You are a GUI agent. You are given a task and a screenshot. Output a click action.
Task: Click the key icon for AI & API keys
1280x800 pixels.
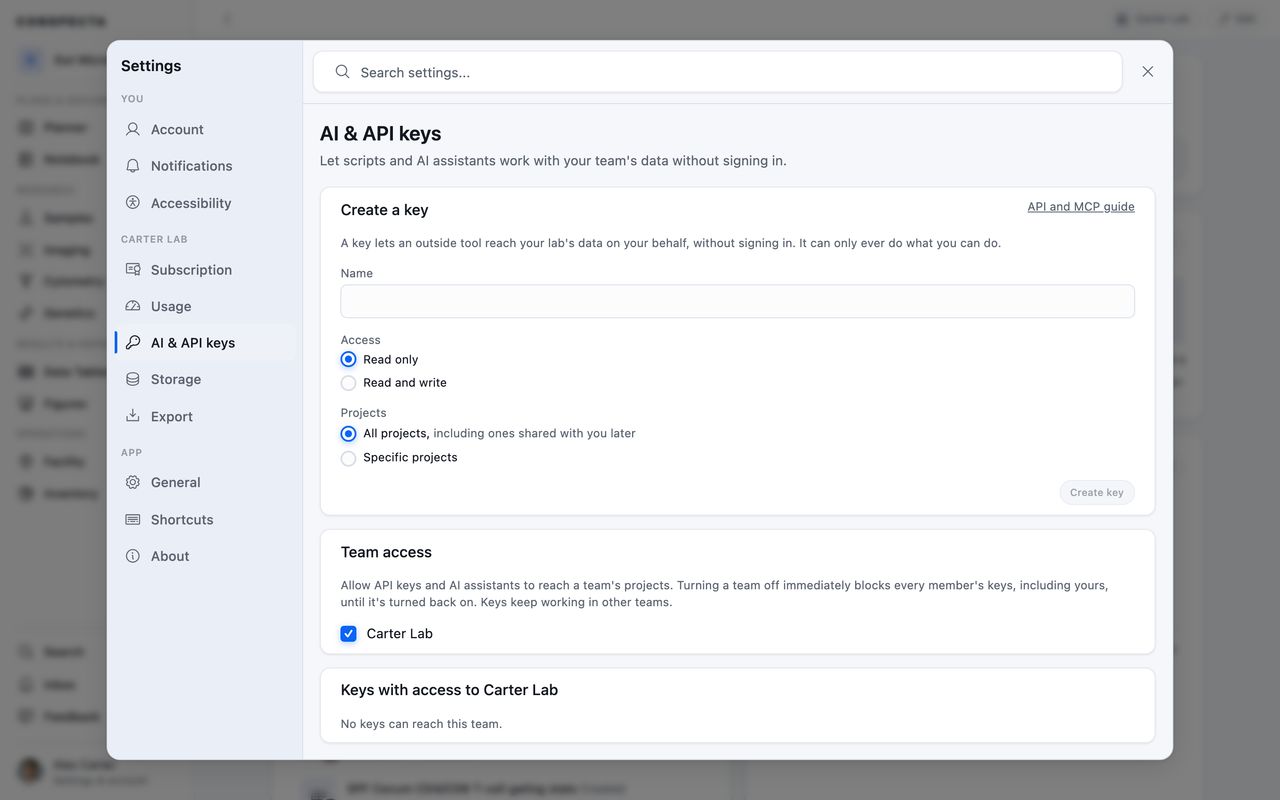pos(133,343)
